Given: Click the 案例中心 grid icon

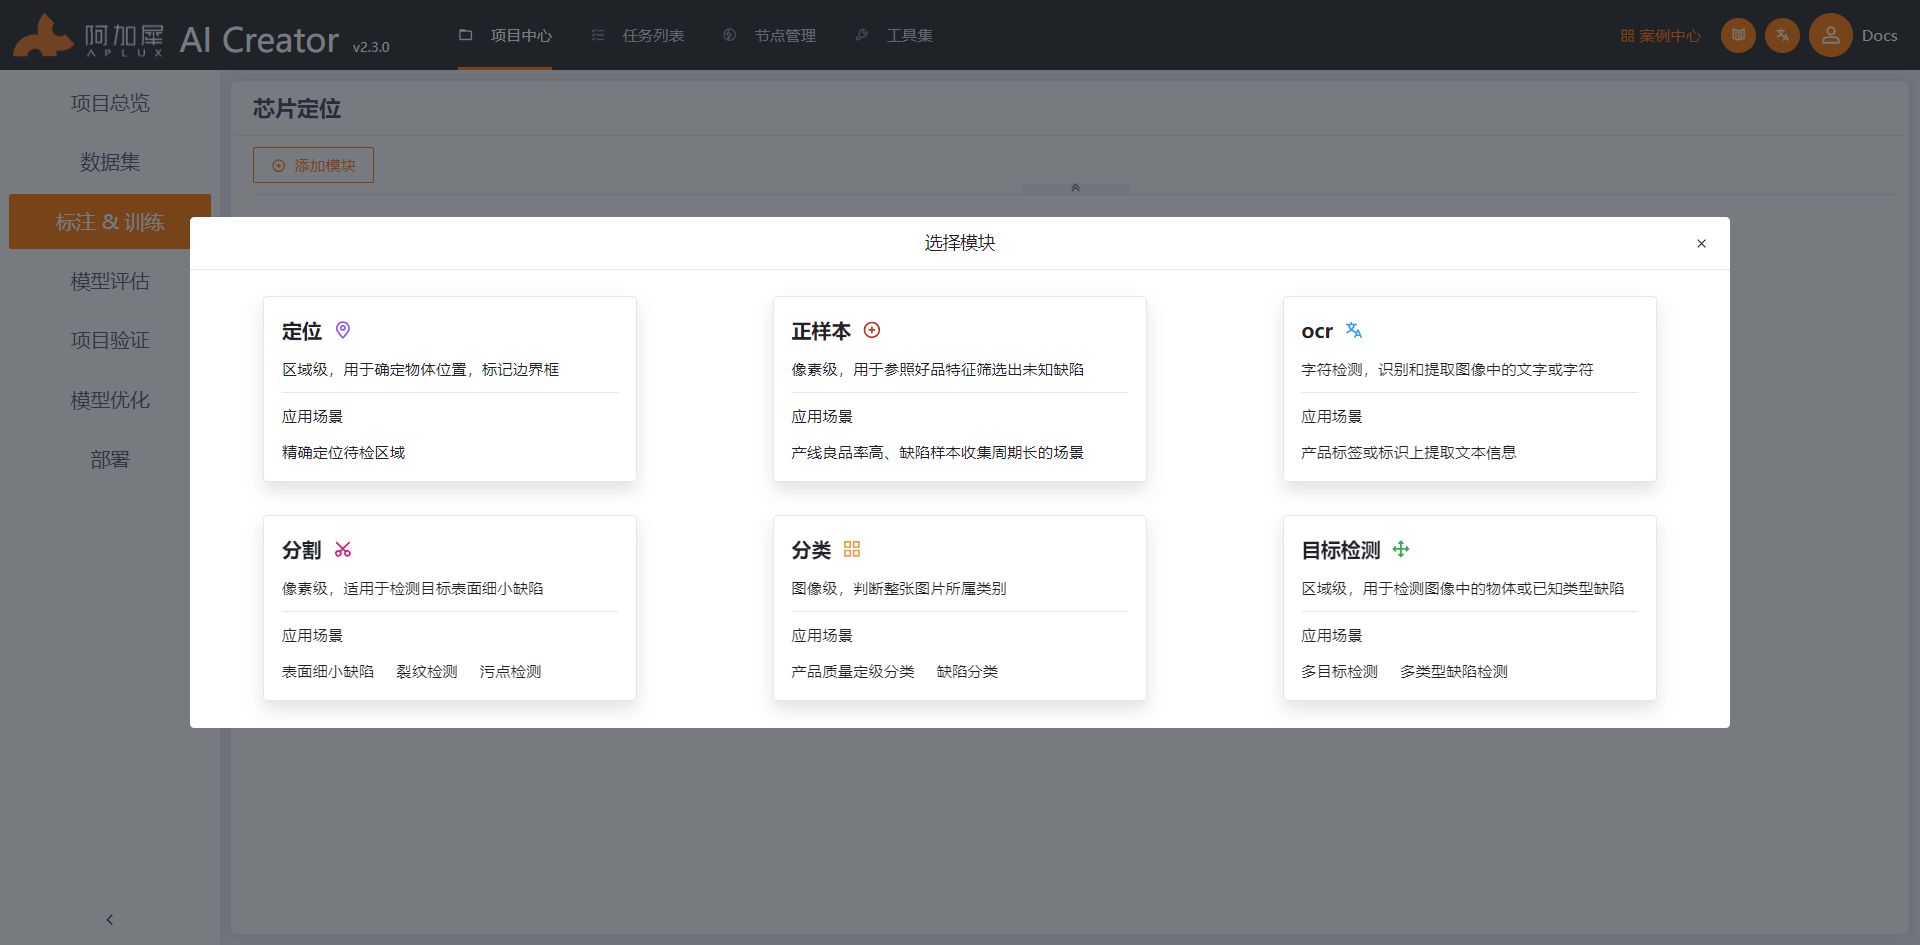Looking at the screenshot, I should [x=1627, y=36].
